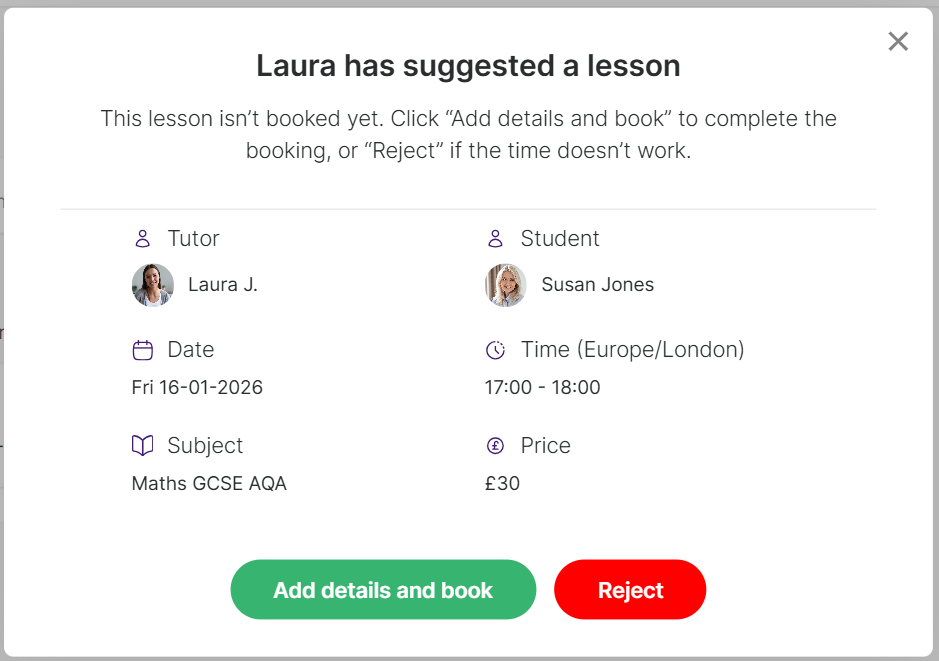Viewport: 939px width, 661px height.
Task: Click the dialog title Laura has suggested a lesson
Action: point(468,66)
